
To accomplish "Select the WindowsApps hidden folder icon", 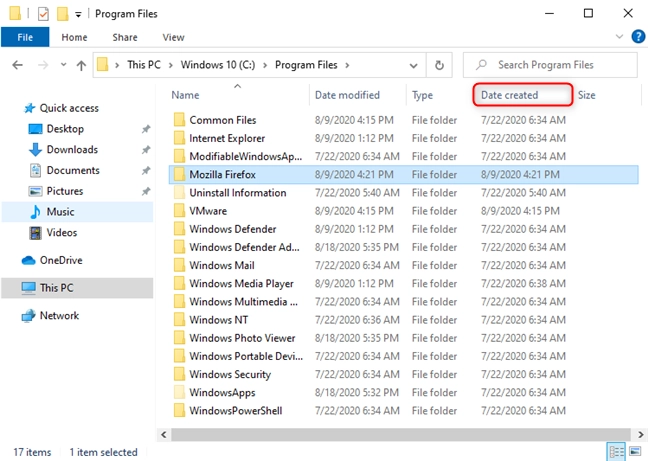I will [x=179, y=392].
